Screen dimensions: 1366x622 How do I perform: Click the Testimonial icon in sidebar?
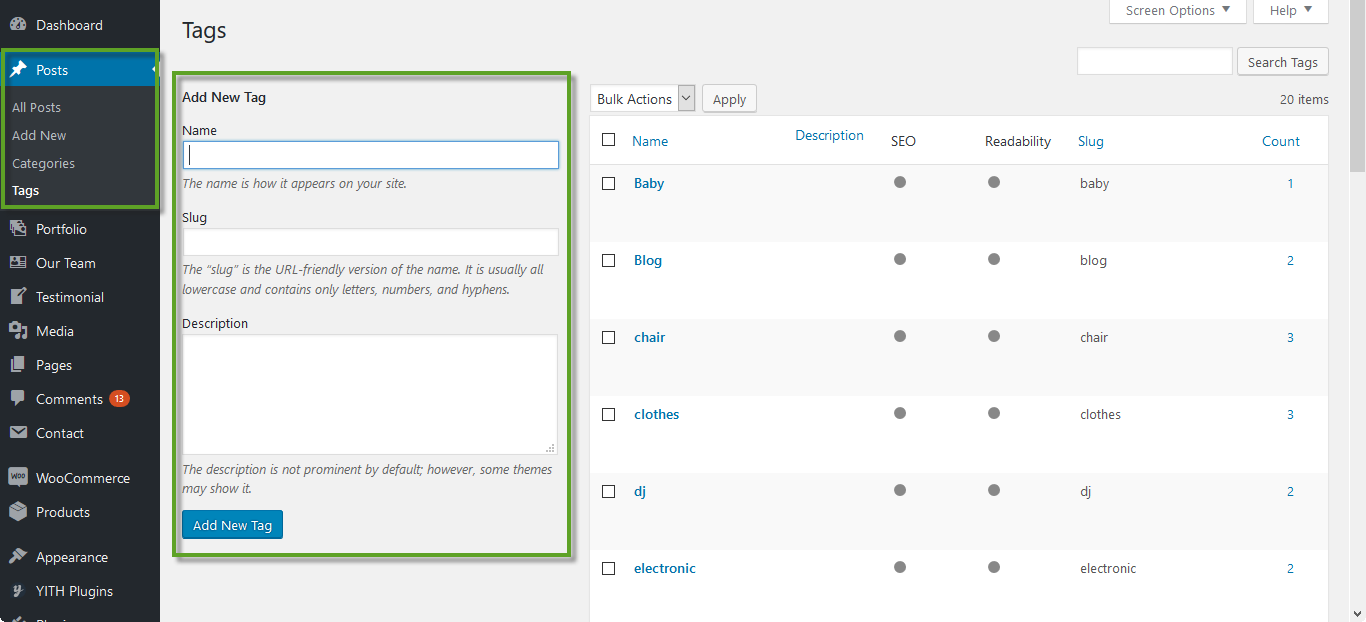[x=18, y=297]
